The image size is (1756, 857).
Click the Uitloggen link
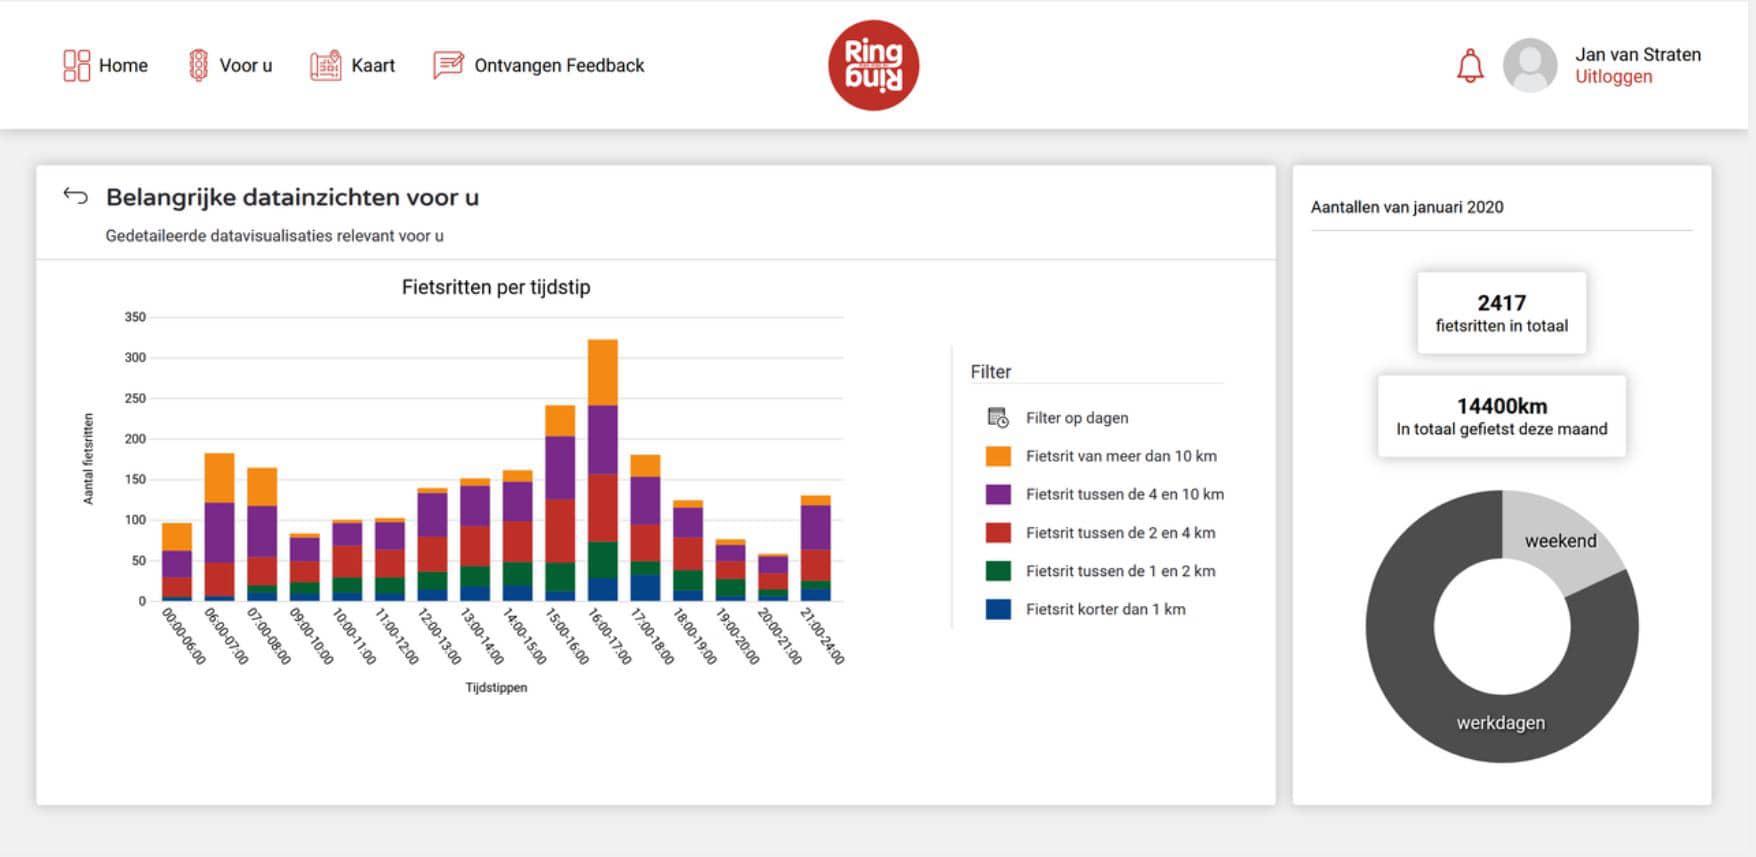[x=1613, y=77]
